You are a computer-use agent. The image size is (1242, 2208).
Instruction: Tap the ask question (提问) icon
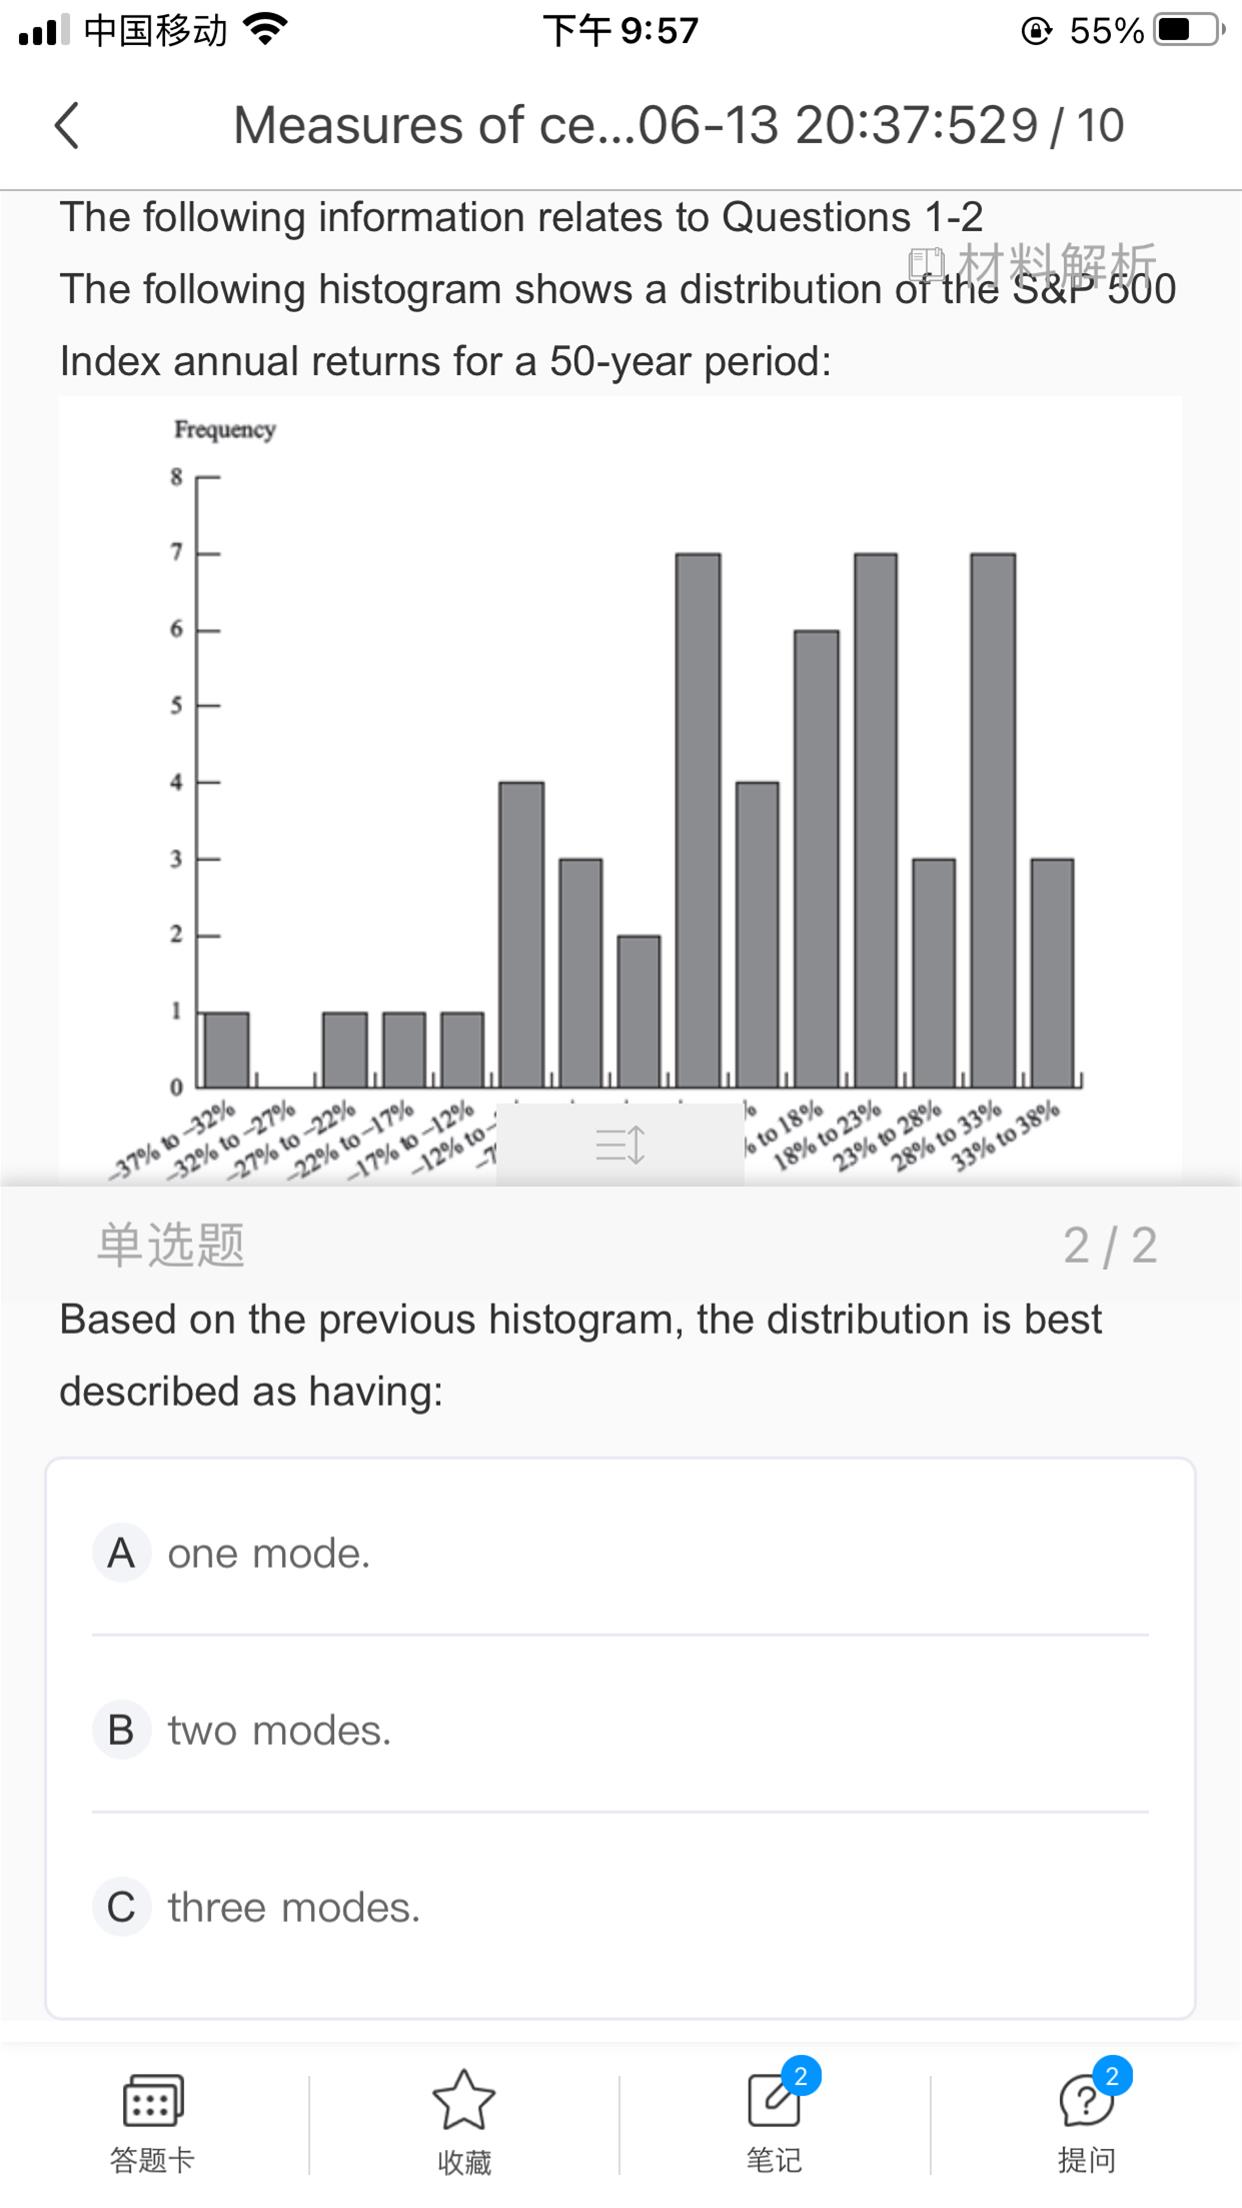tap(1086, 2098)
